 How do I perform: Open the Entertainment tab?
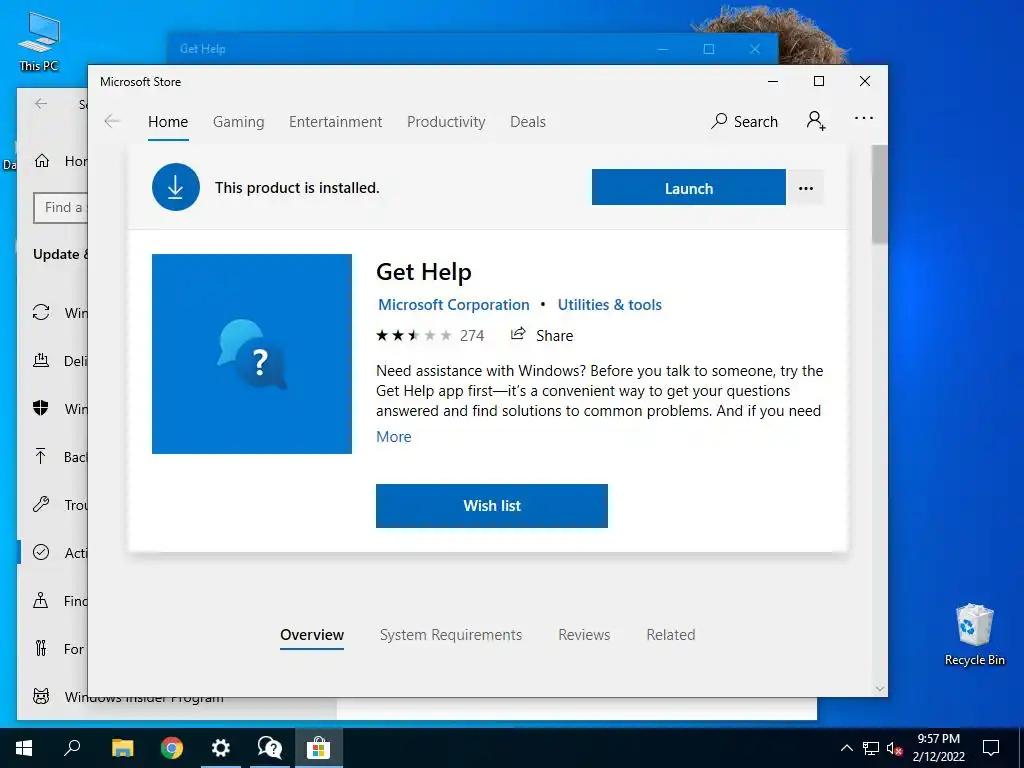[x=336, y=122]
